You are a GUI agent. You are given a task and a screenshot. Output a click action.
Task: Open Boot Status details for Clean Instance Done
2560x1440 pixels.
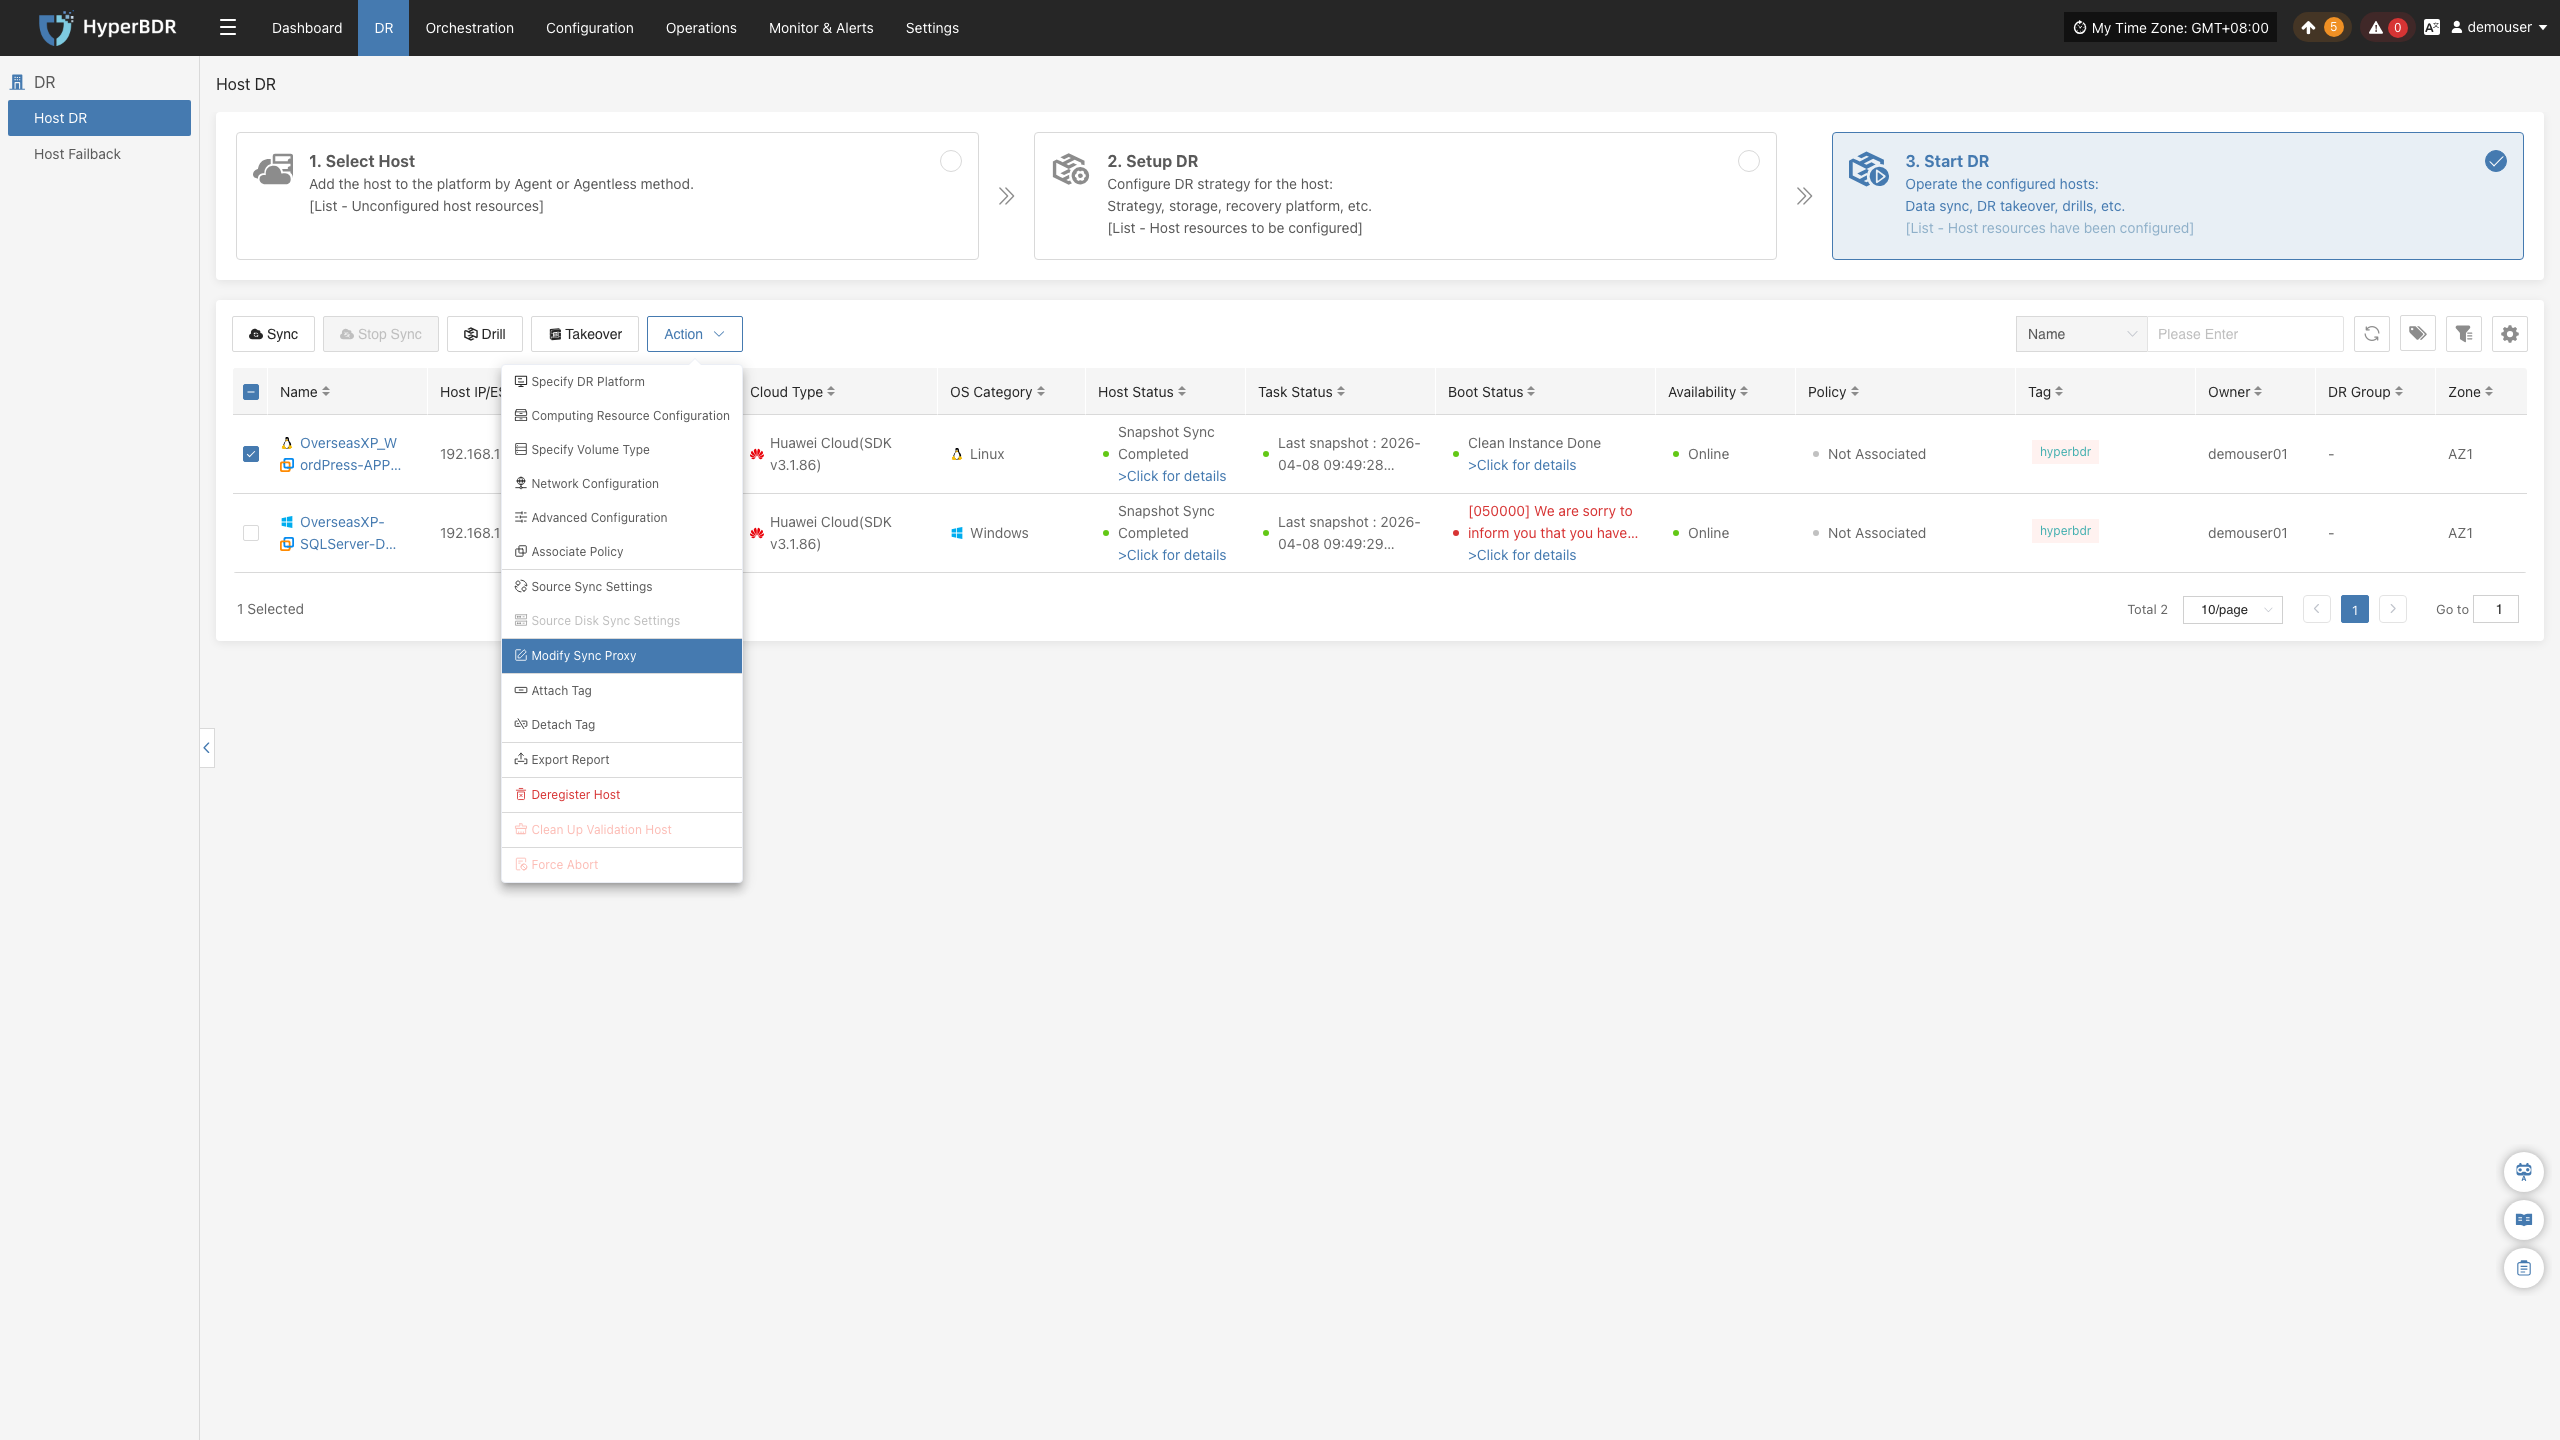point(1522,465)
